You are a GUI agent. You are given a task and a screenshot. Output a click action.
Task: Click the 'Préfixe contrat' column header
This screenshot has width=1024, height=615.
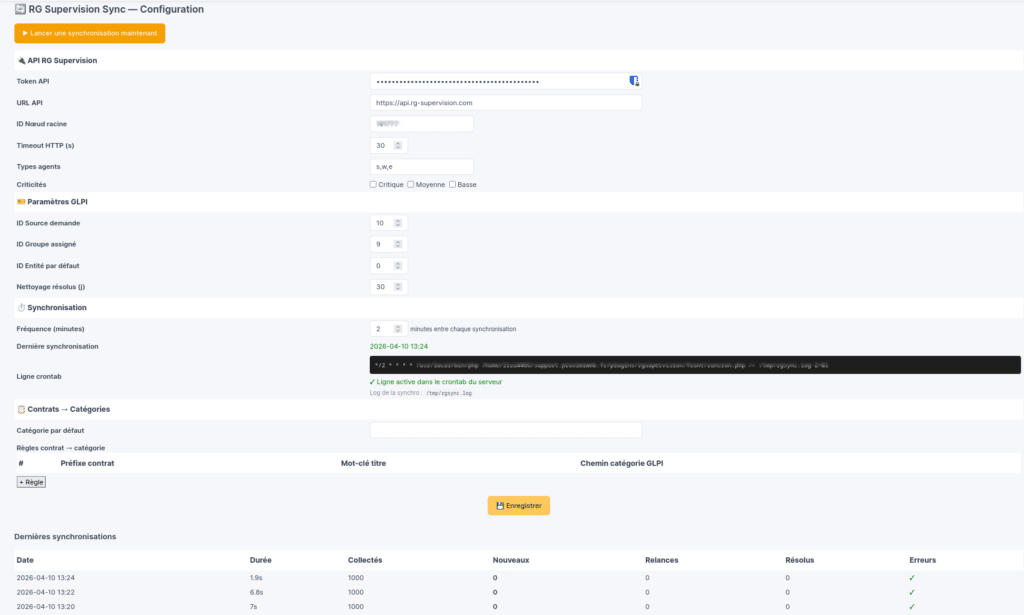click(87, 464)
